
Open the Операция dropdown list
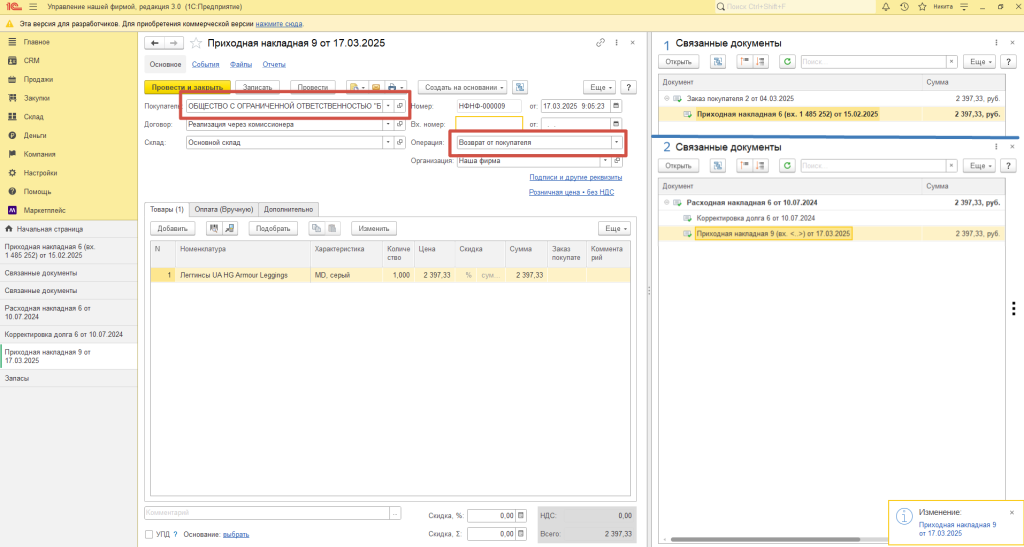616,142
